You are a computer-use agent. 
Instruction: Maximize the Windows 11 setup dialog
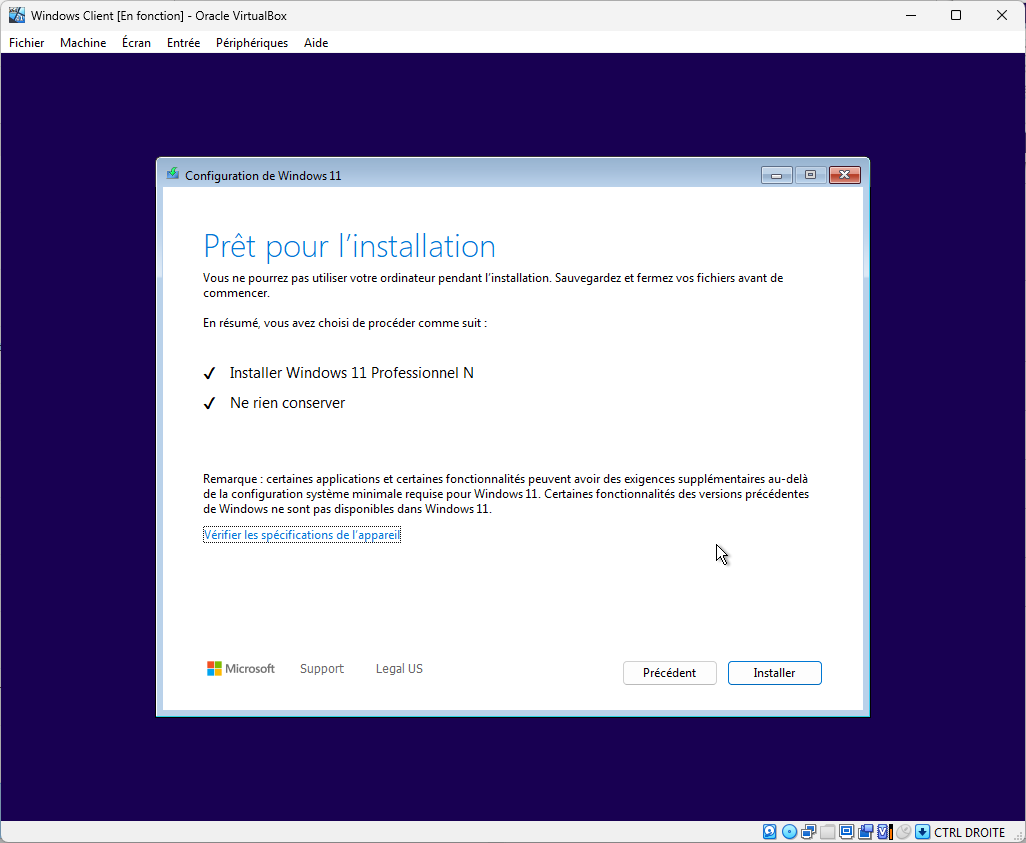pos(811,175)
